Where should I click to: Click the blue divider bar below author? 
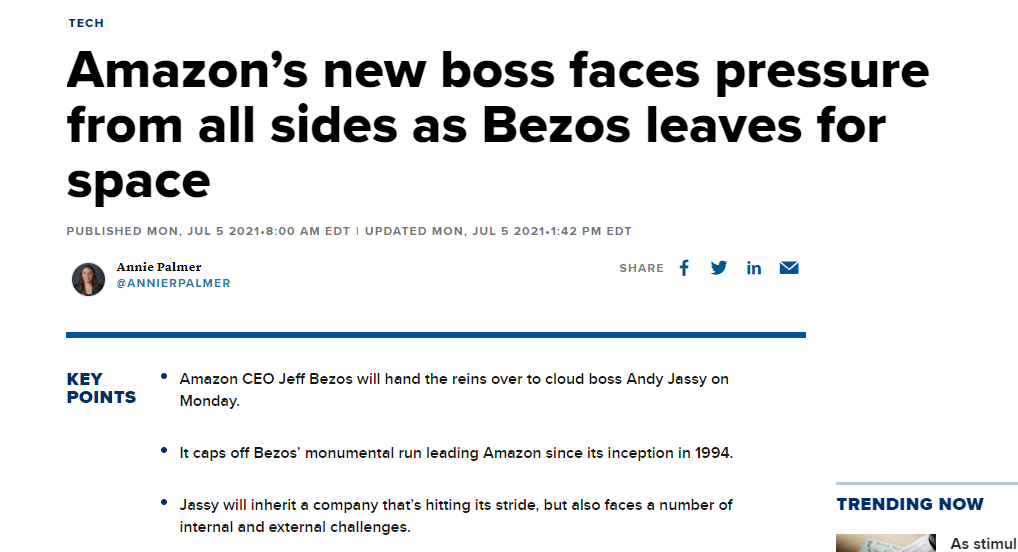click(435, 335)
